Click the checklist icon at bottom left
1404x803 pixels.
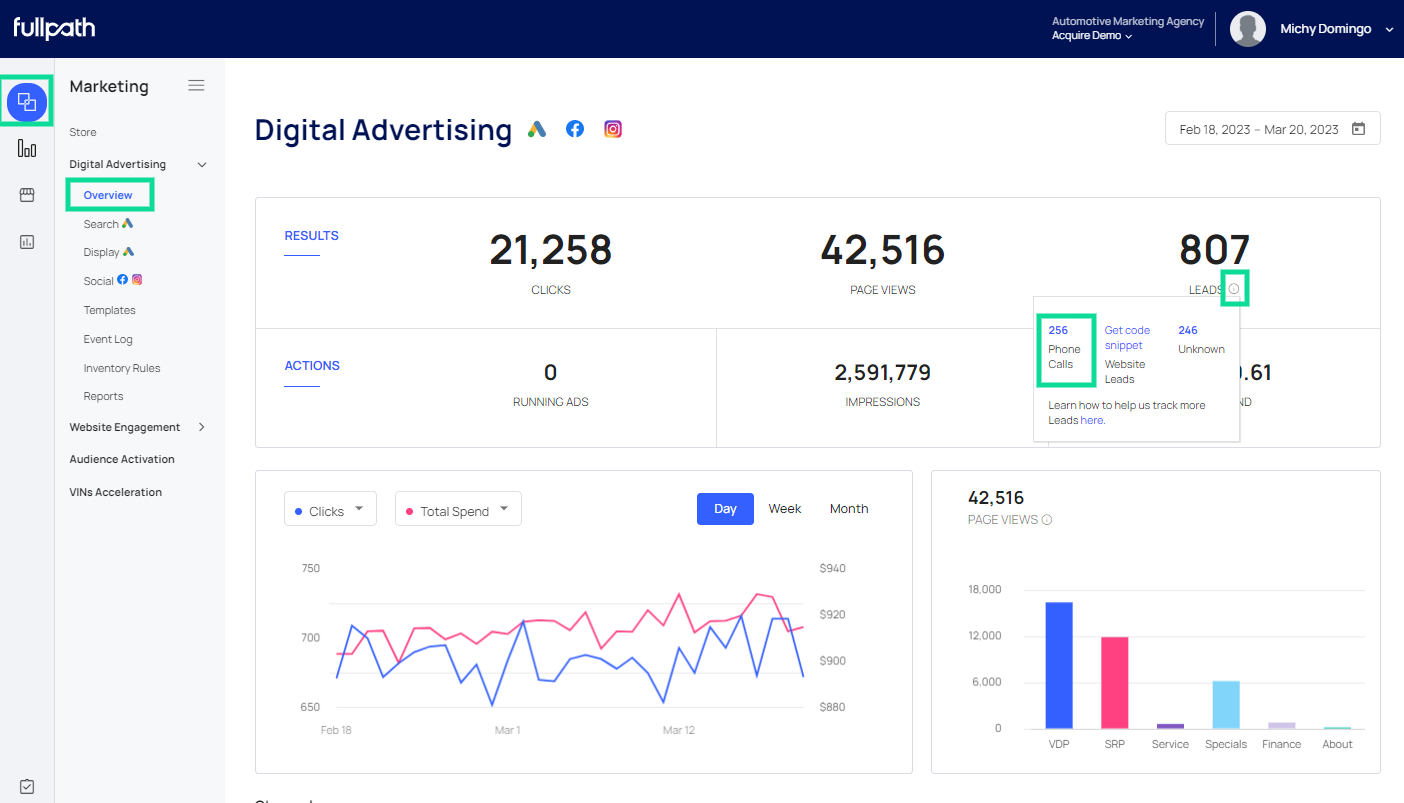point(27,786)
